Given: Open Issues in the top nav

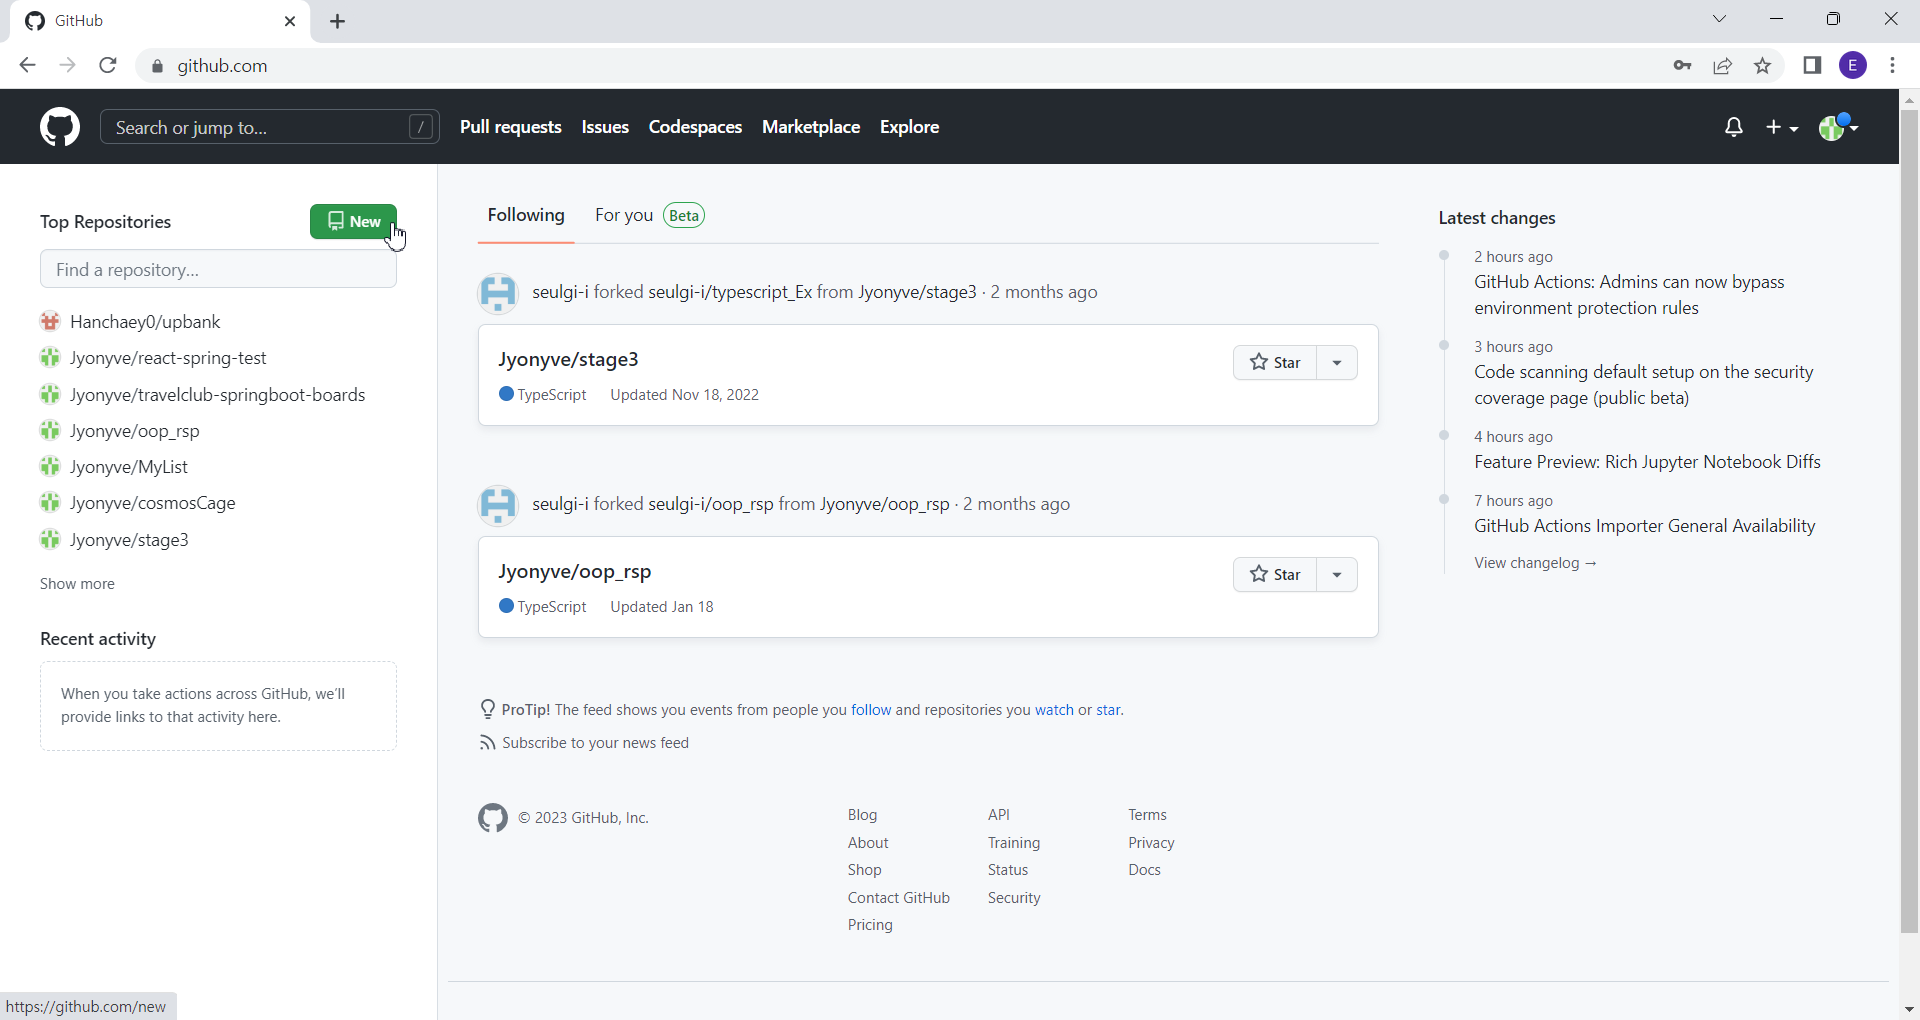Looking at the screenshot, I should [x=605, y=127].
